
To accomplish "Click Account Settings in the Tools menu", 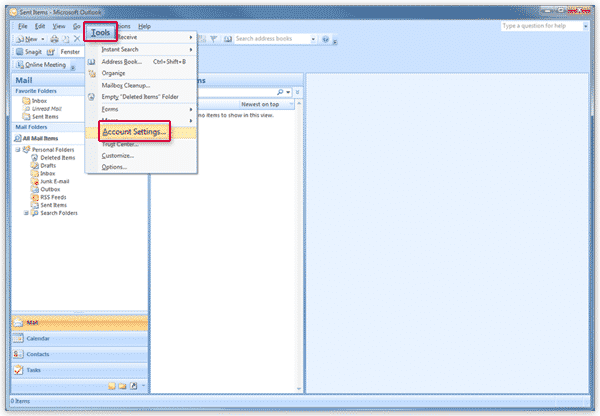I will (x=135, y=132).
